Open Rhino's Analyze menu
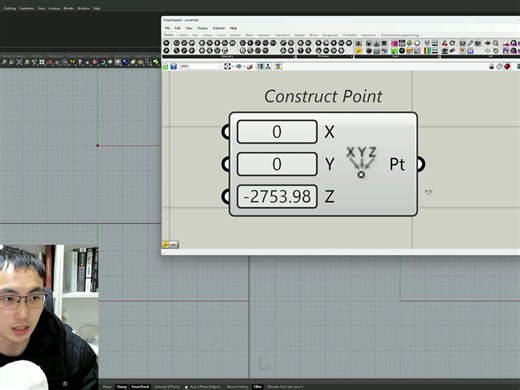520x390 pixels. (x=54, y=8)
